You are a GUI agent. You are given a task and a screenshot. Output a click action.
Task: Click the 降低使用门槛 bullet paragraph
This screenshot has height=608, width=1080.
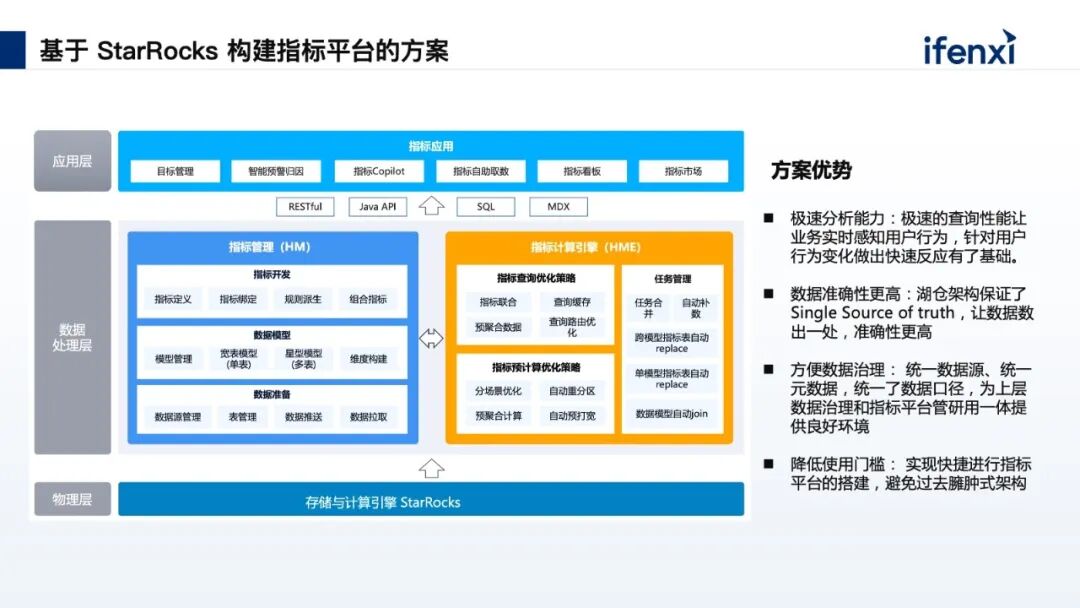909,474
